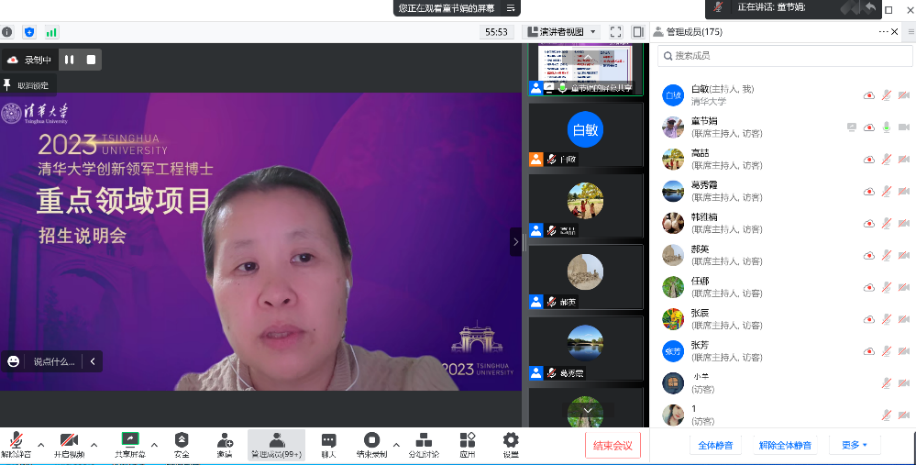Click 全体静音 mute all button
The height and width of the screenshot is (465, 916).
pyautogui.click(x=716, y=445)
